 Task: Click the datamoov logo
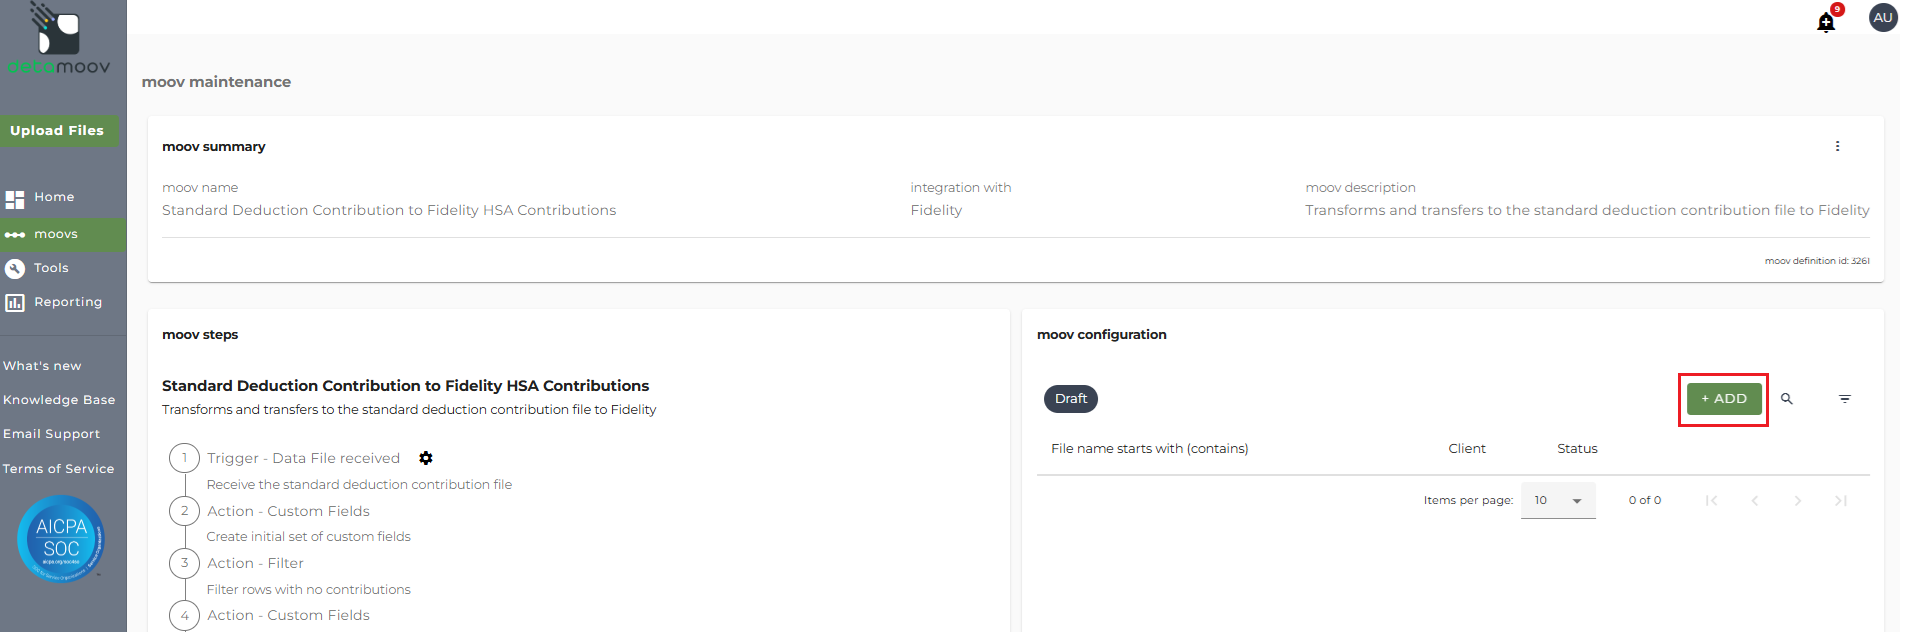pos(59,40)
